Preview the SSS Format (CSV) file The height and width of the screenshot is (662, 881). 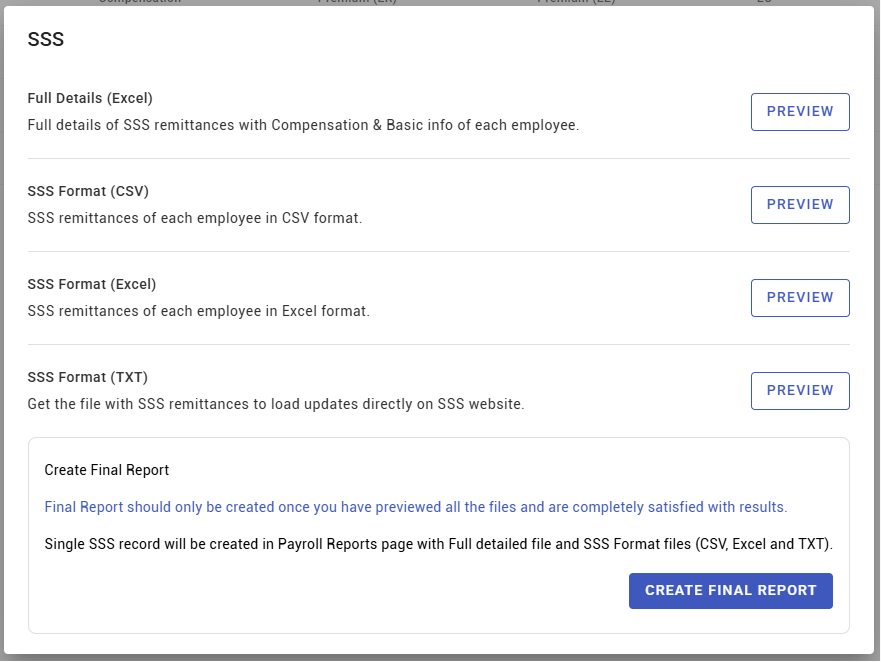(x=800, y=205)
